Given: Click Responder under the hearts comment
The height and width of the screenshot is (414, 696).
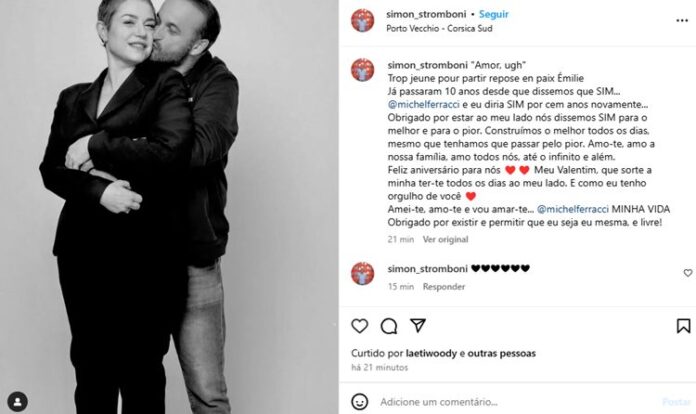Looking at the screenshot, I should 444,287.
